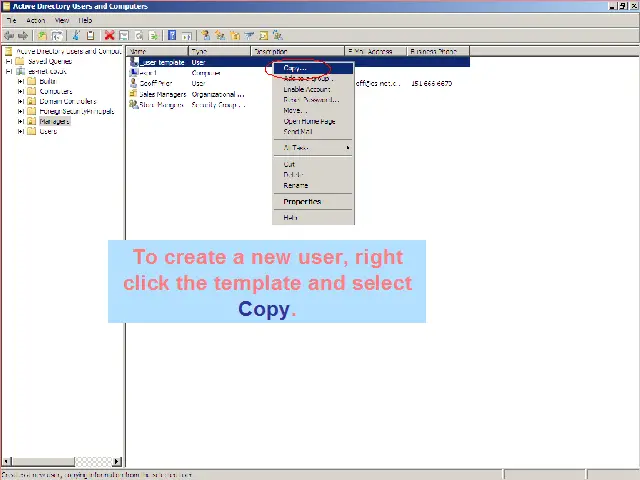The height and width of the screenshot is (480, 640).
Task: Choose Move... in context menu
Action: click(313, 111)
